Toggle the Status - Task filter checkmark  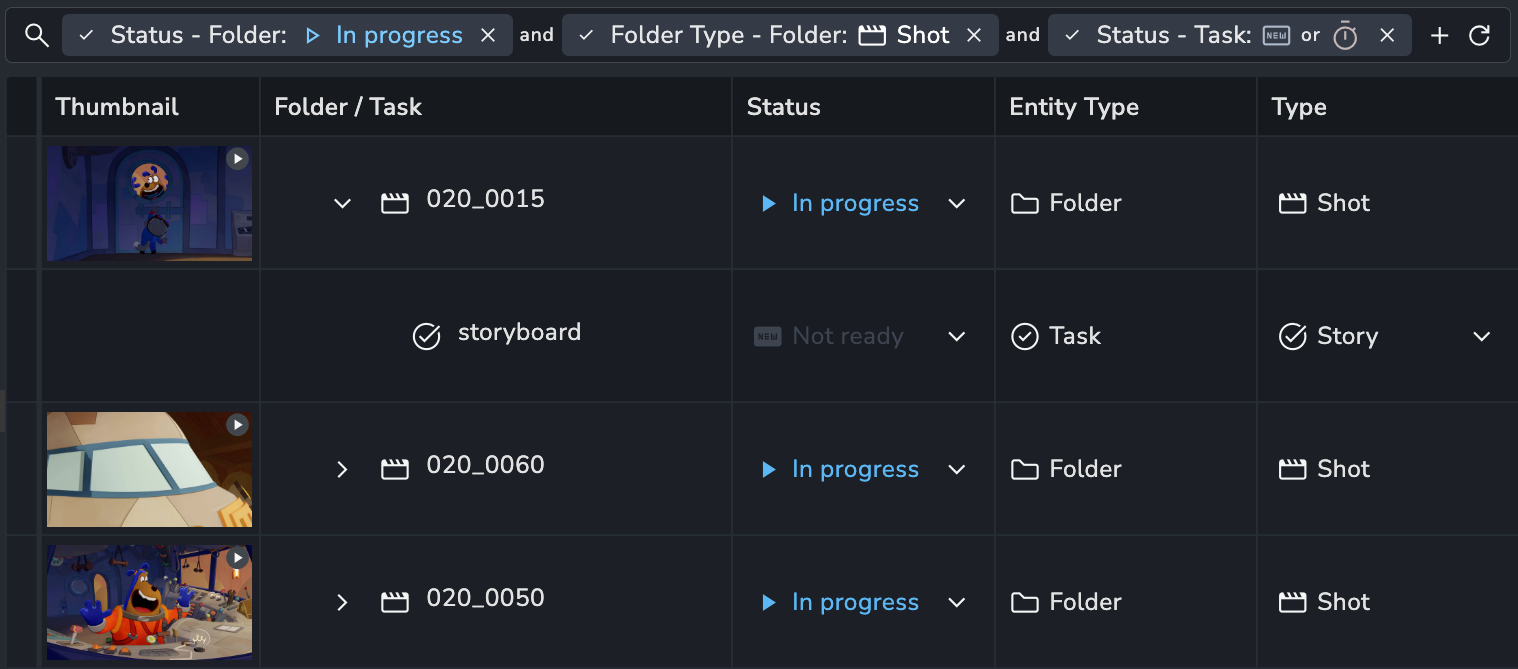[x=1072, y=36]
